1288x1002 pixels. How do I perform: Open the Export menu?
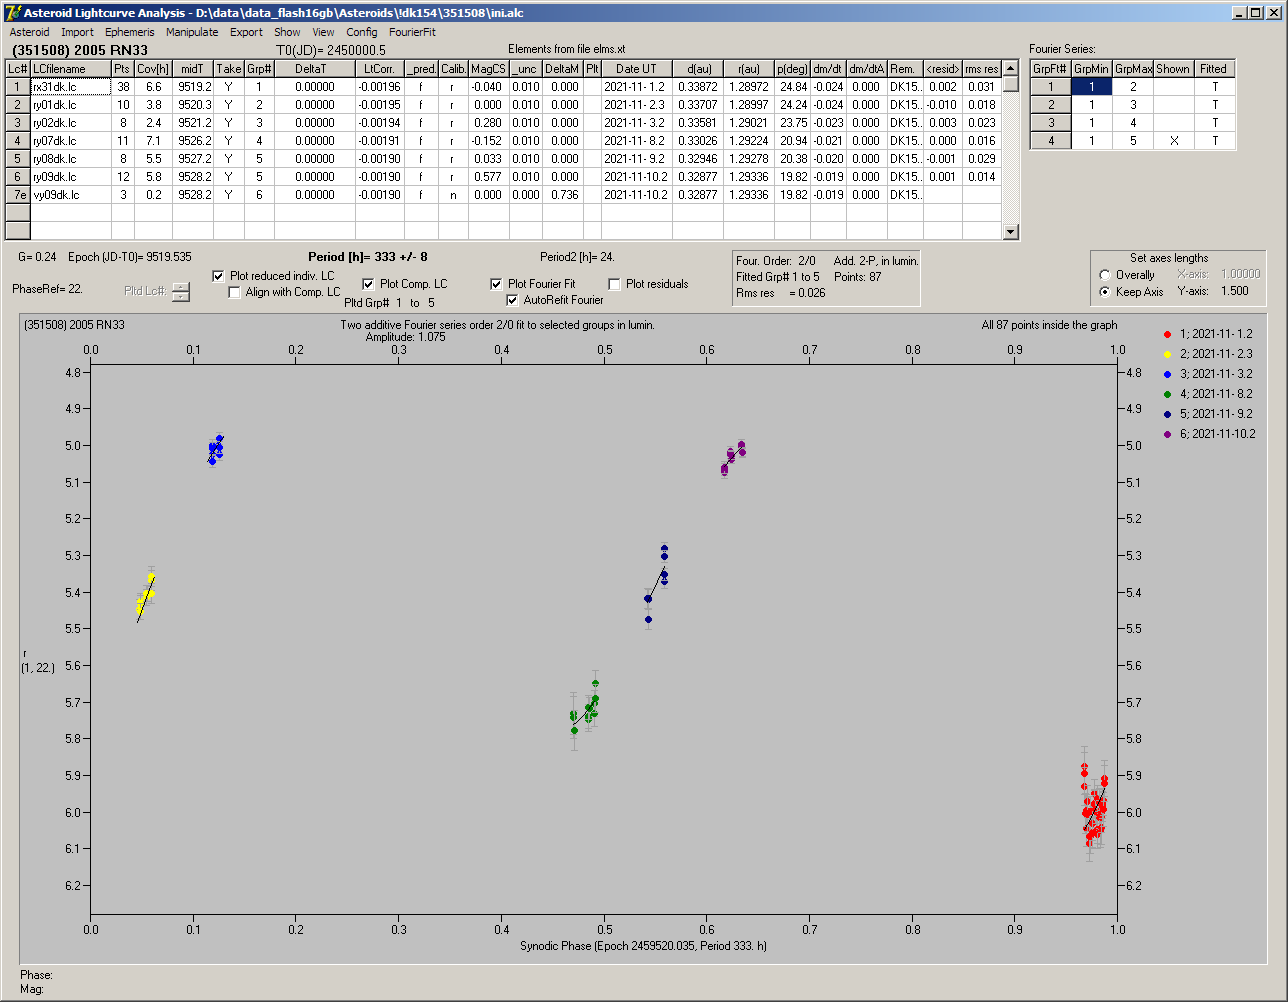click(x=246, y=32)
